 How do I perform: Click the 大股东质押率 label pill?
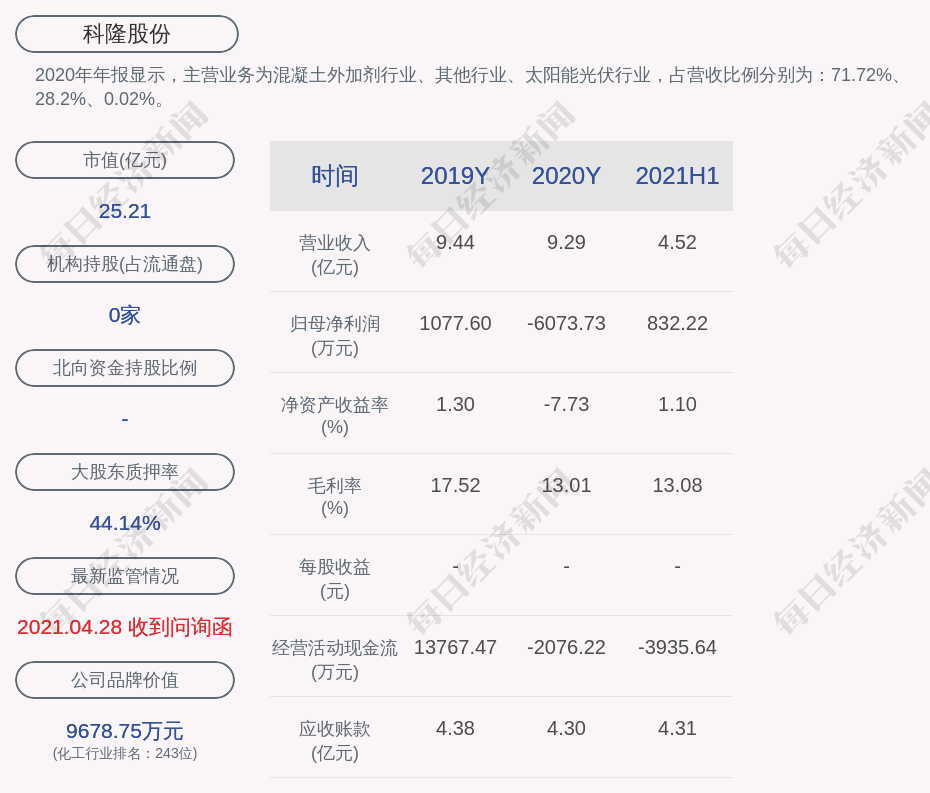(125, 472)
